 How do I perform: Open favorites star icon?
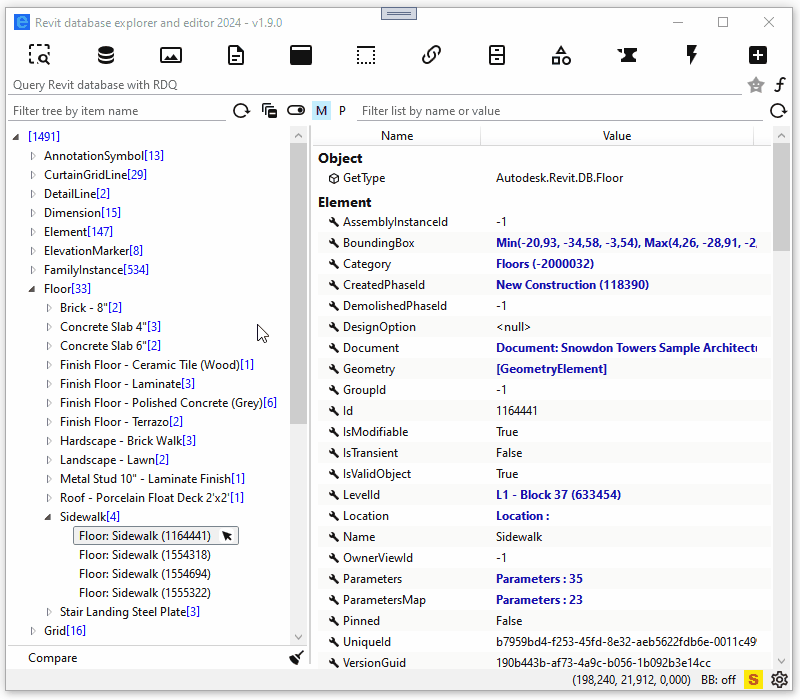[756, 85]
